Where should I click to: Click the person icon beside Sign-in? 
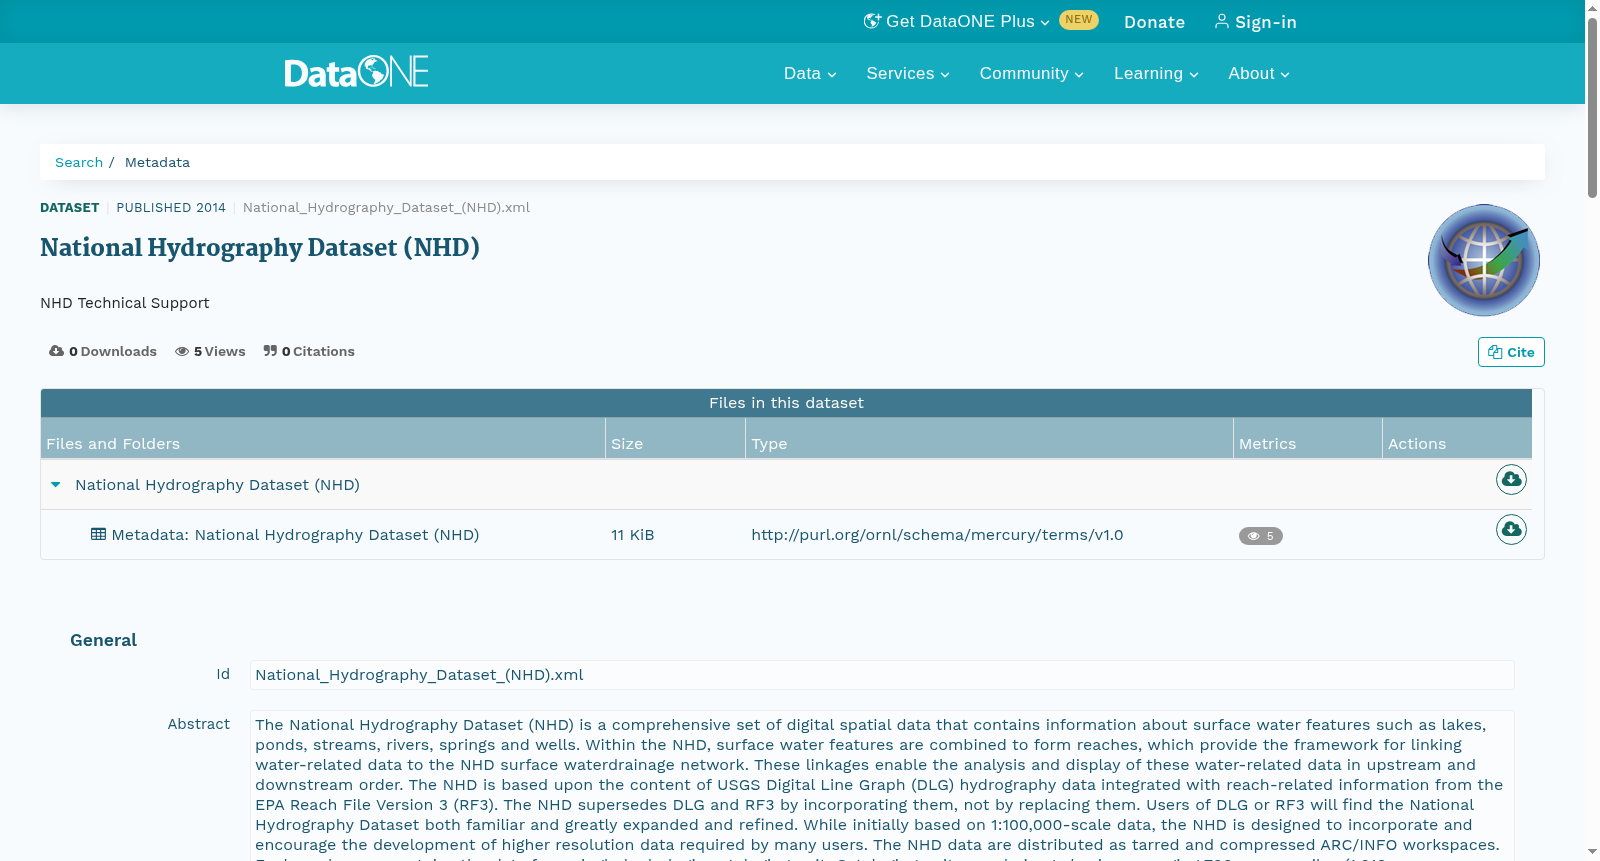point(1222,21)
